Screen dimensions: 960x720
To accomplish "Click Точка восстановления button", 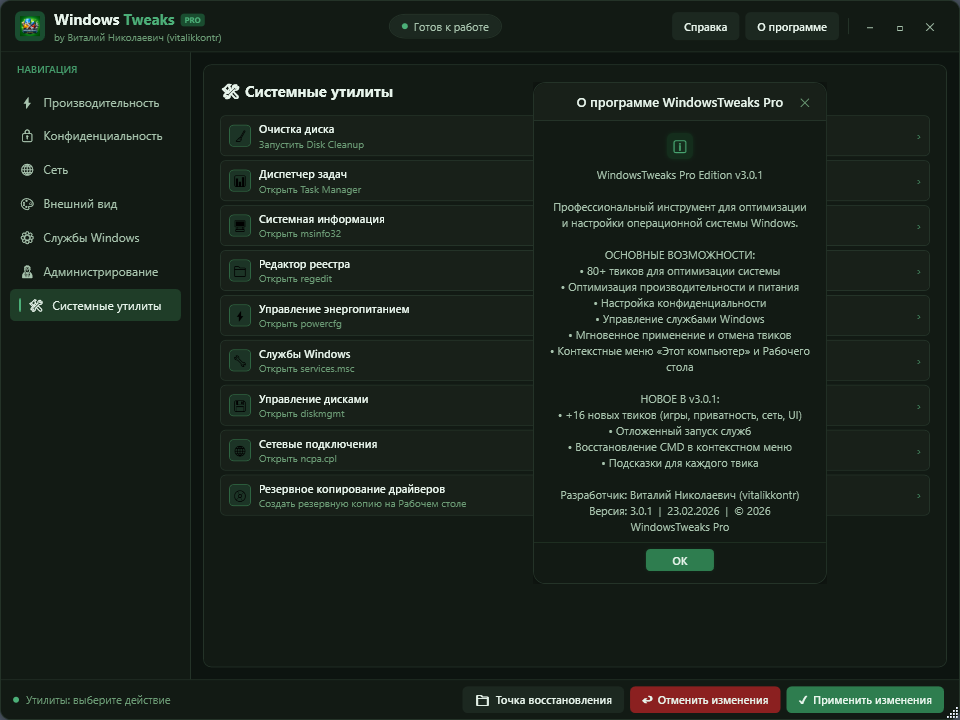I will point(543,700).
